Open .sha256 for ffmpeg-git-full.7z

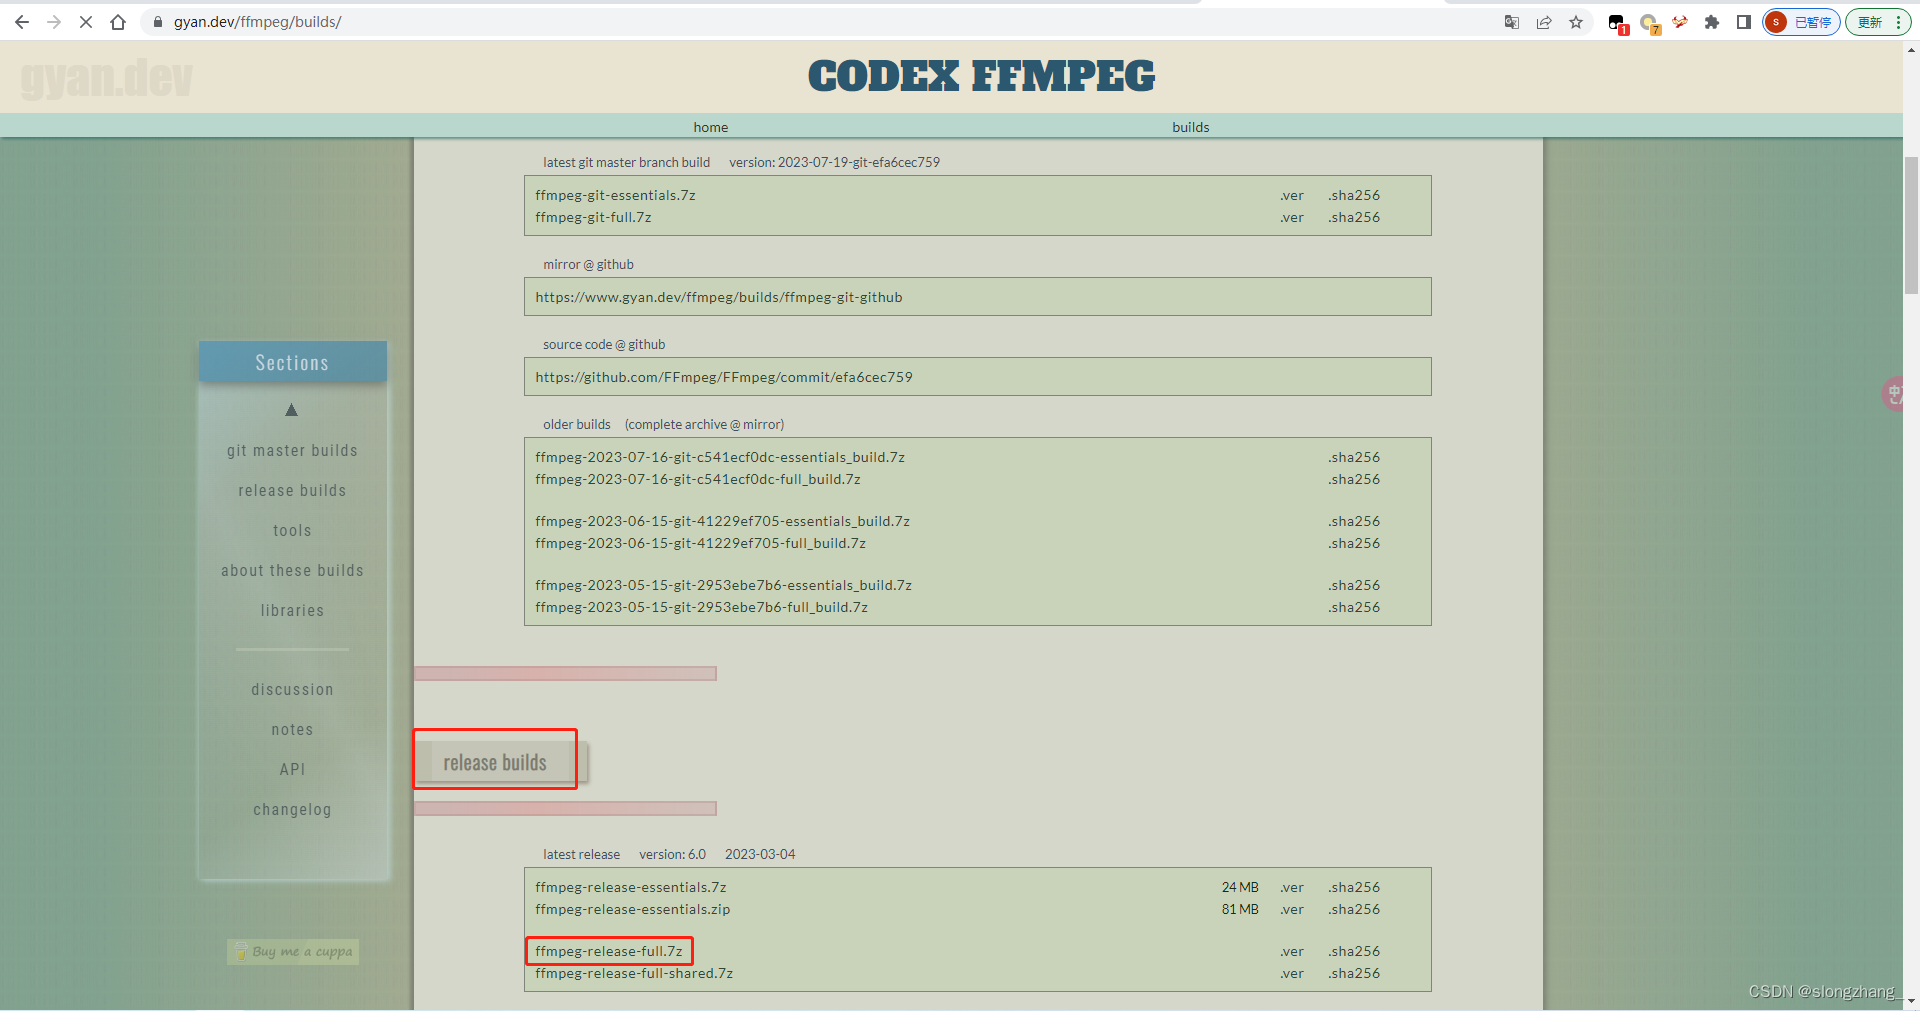coord(1354,217)
